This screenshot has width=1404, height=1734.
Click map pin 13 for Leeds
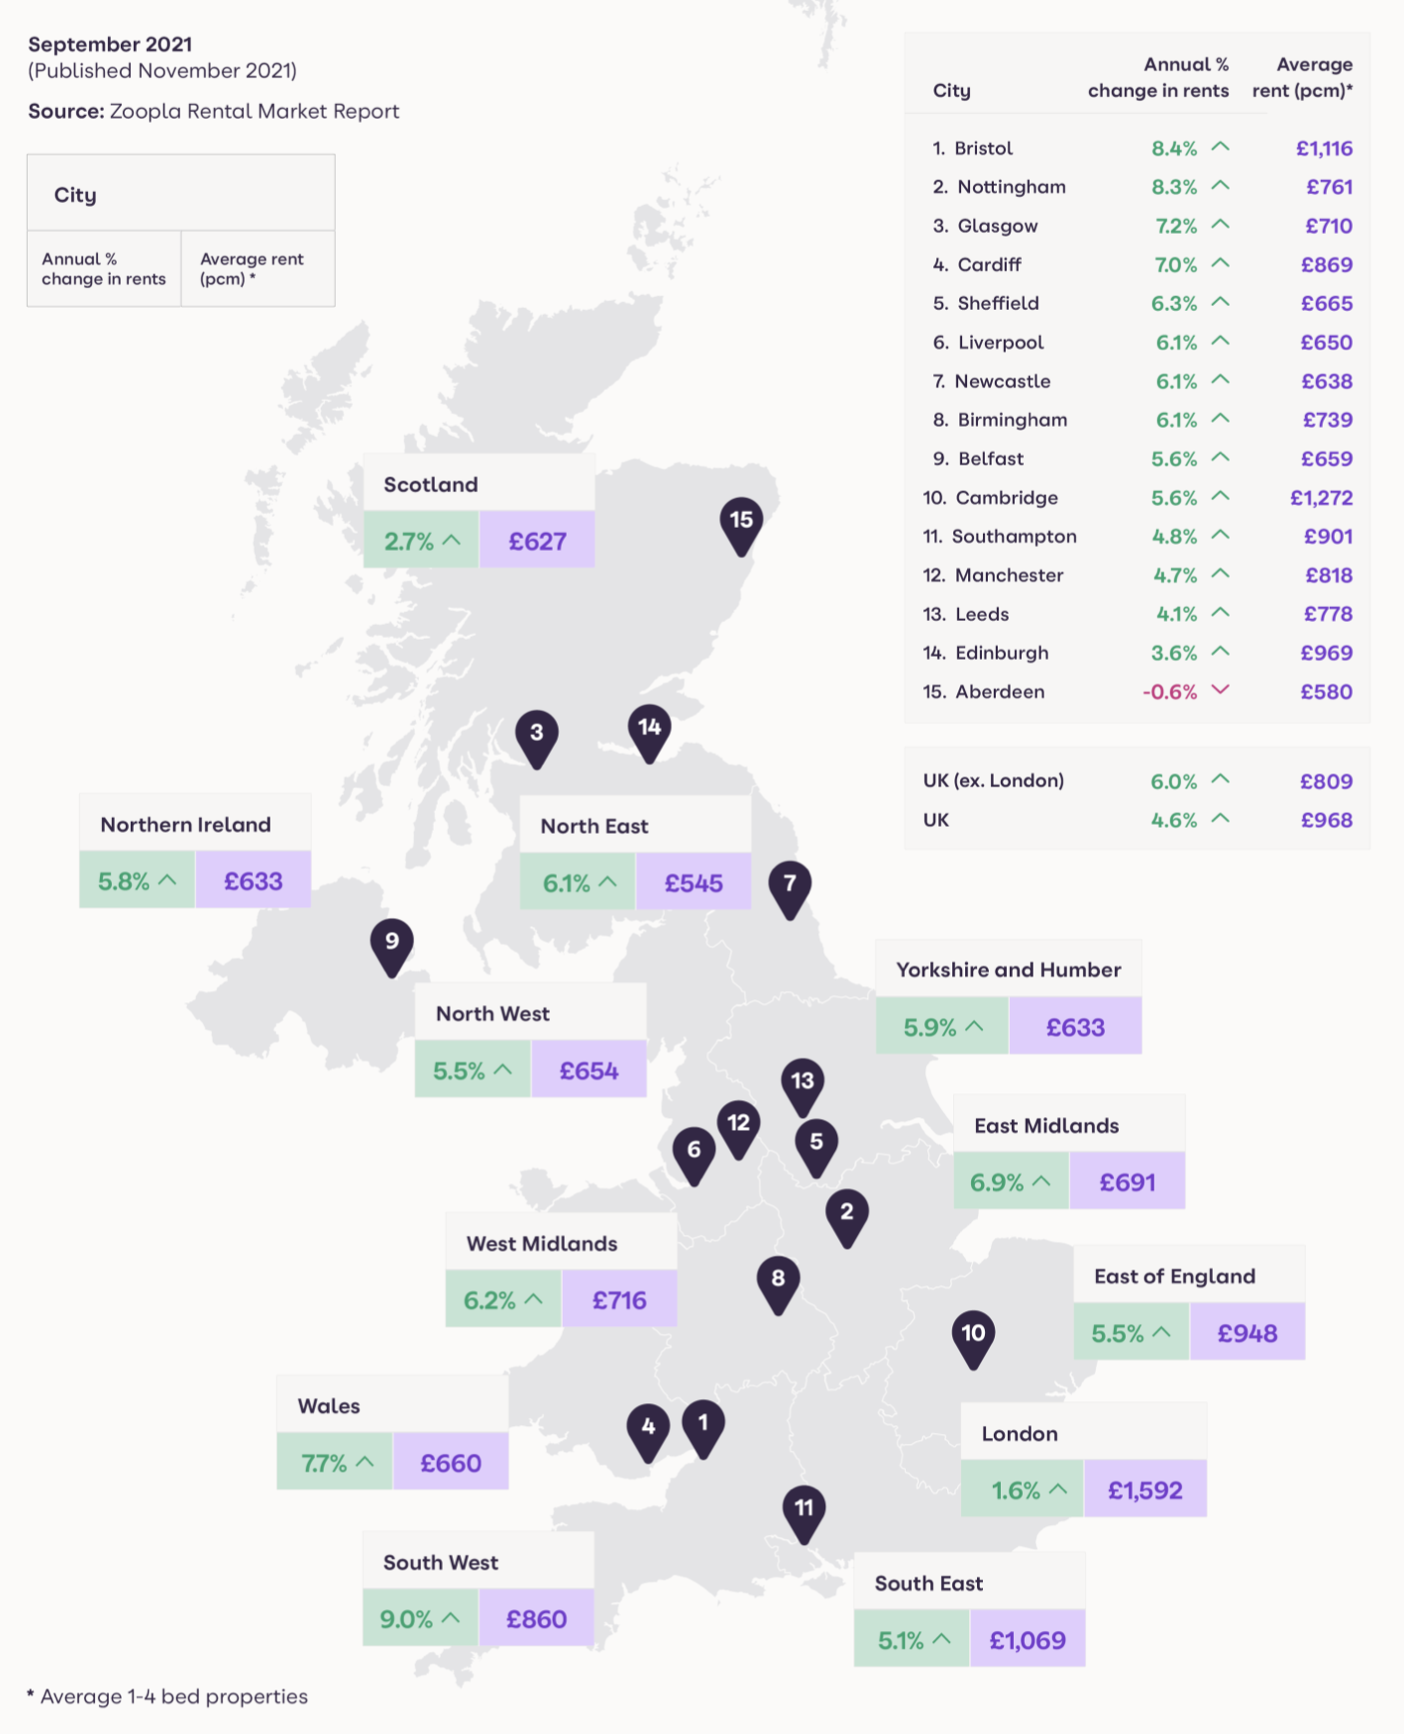802,1083
